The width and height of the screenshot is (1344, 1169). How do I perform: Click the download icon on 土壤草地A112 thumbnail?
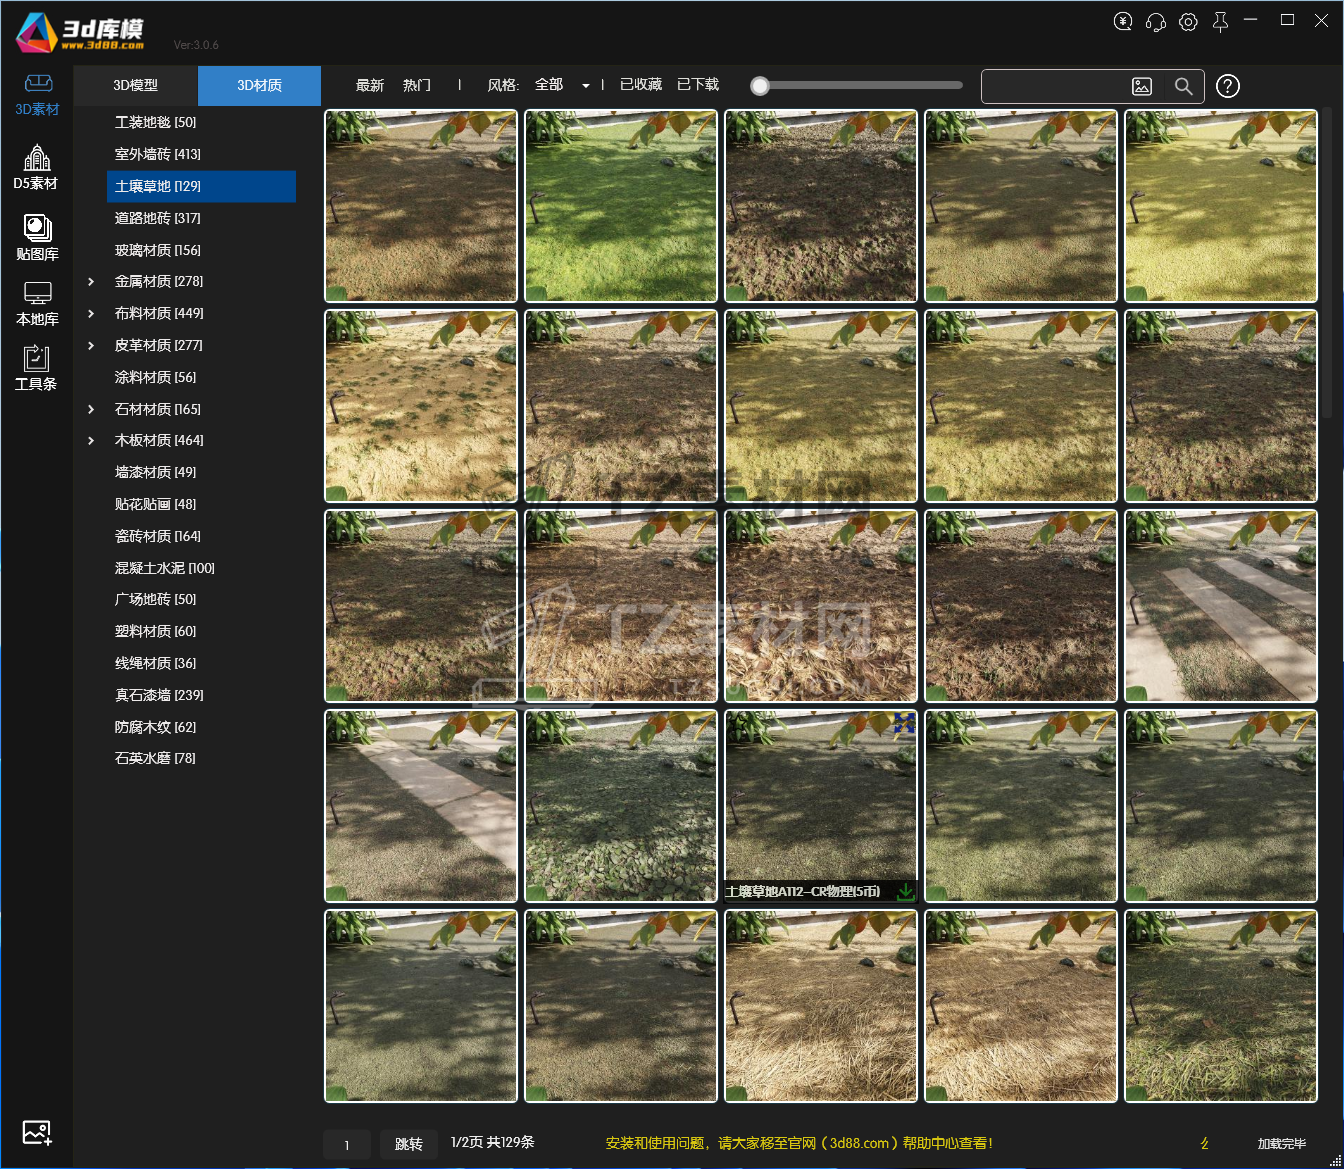[905, 891]
